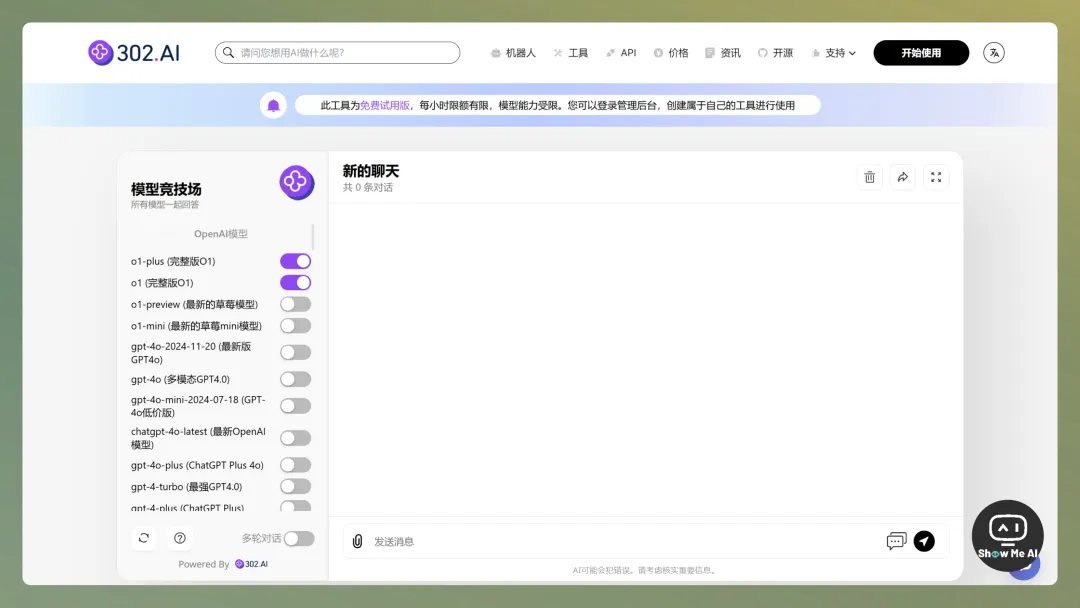Click the refresh icon below model list
The width and height of the screenshot is (1080, 608).
(x=144, y=538)
